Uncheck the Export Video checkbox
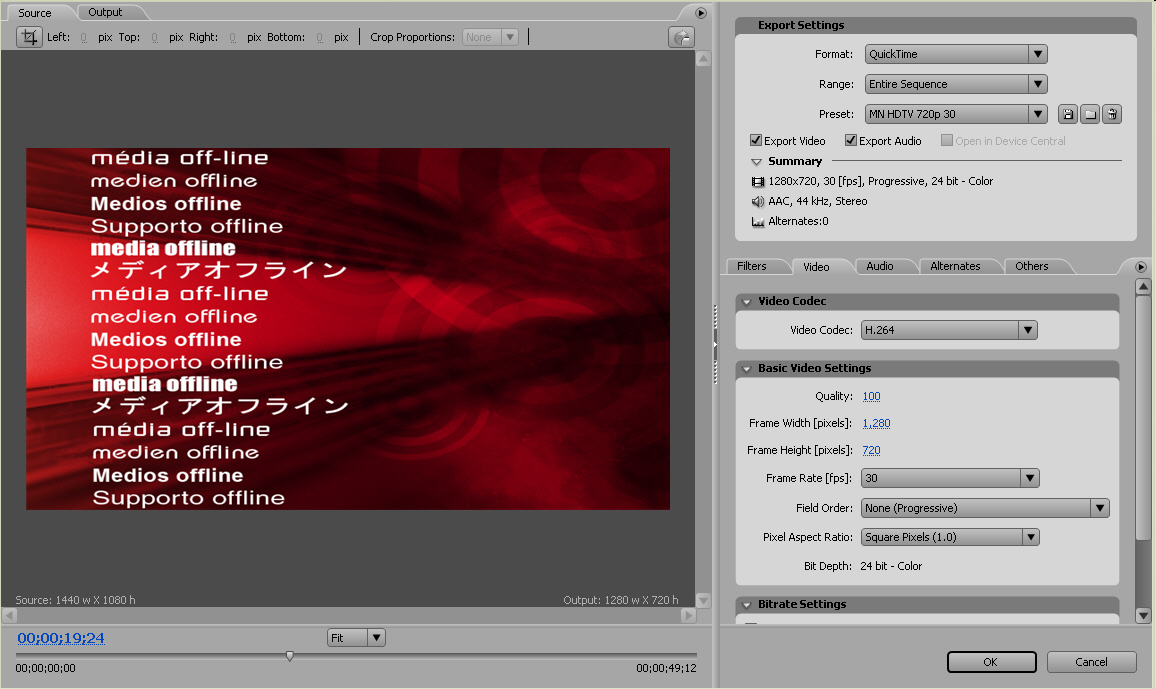 click(x=756, y=141)
